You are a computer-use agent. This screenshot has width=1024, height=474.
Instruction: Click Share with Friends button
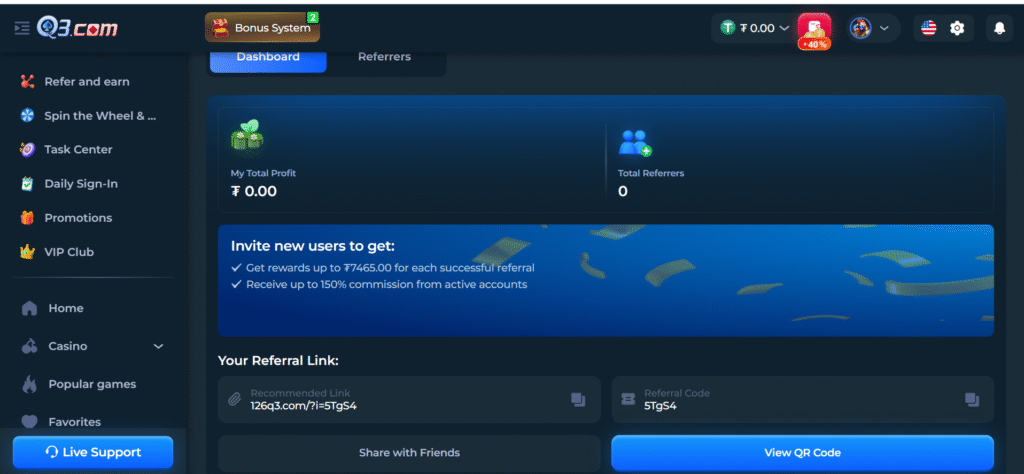click(x=409, y=453)
